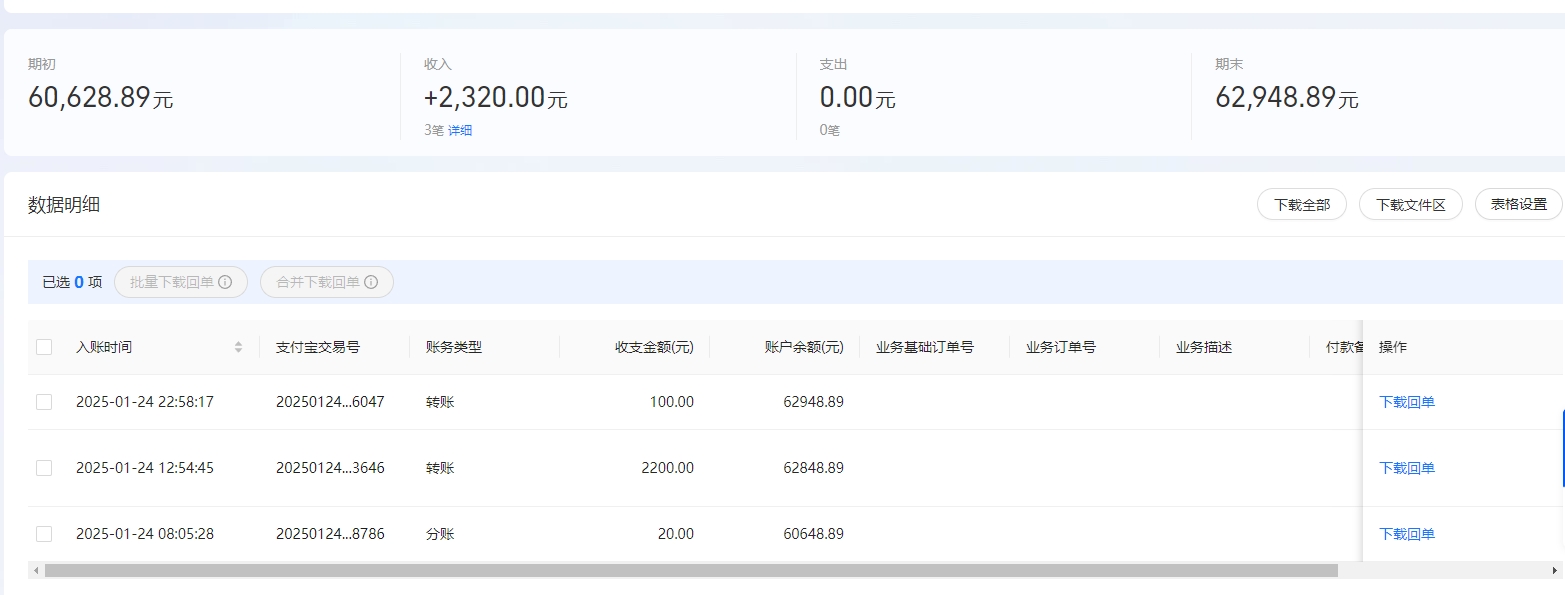Click the 业务基础订单号 column header
Image resolution: width=1565 pixels, height=595 pixels.
click(925, 347)
